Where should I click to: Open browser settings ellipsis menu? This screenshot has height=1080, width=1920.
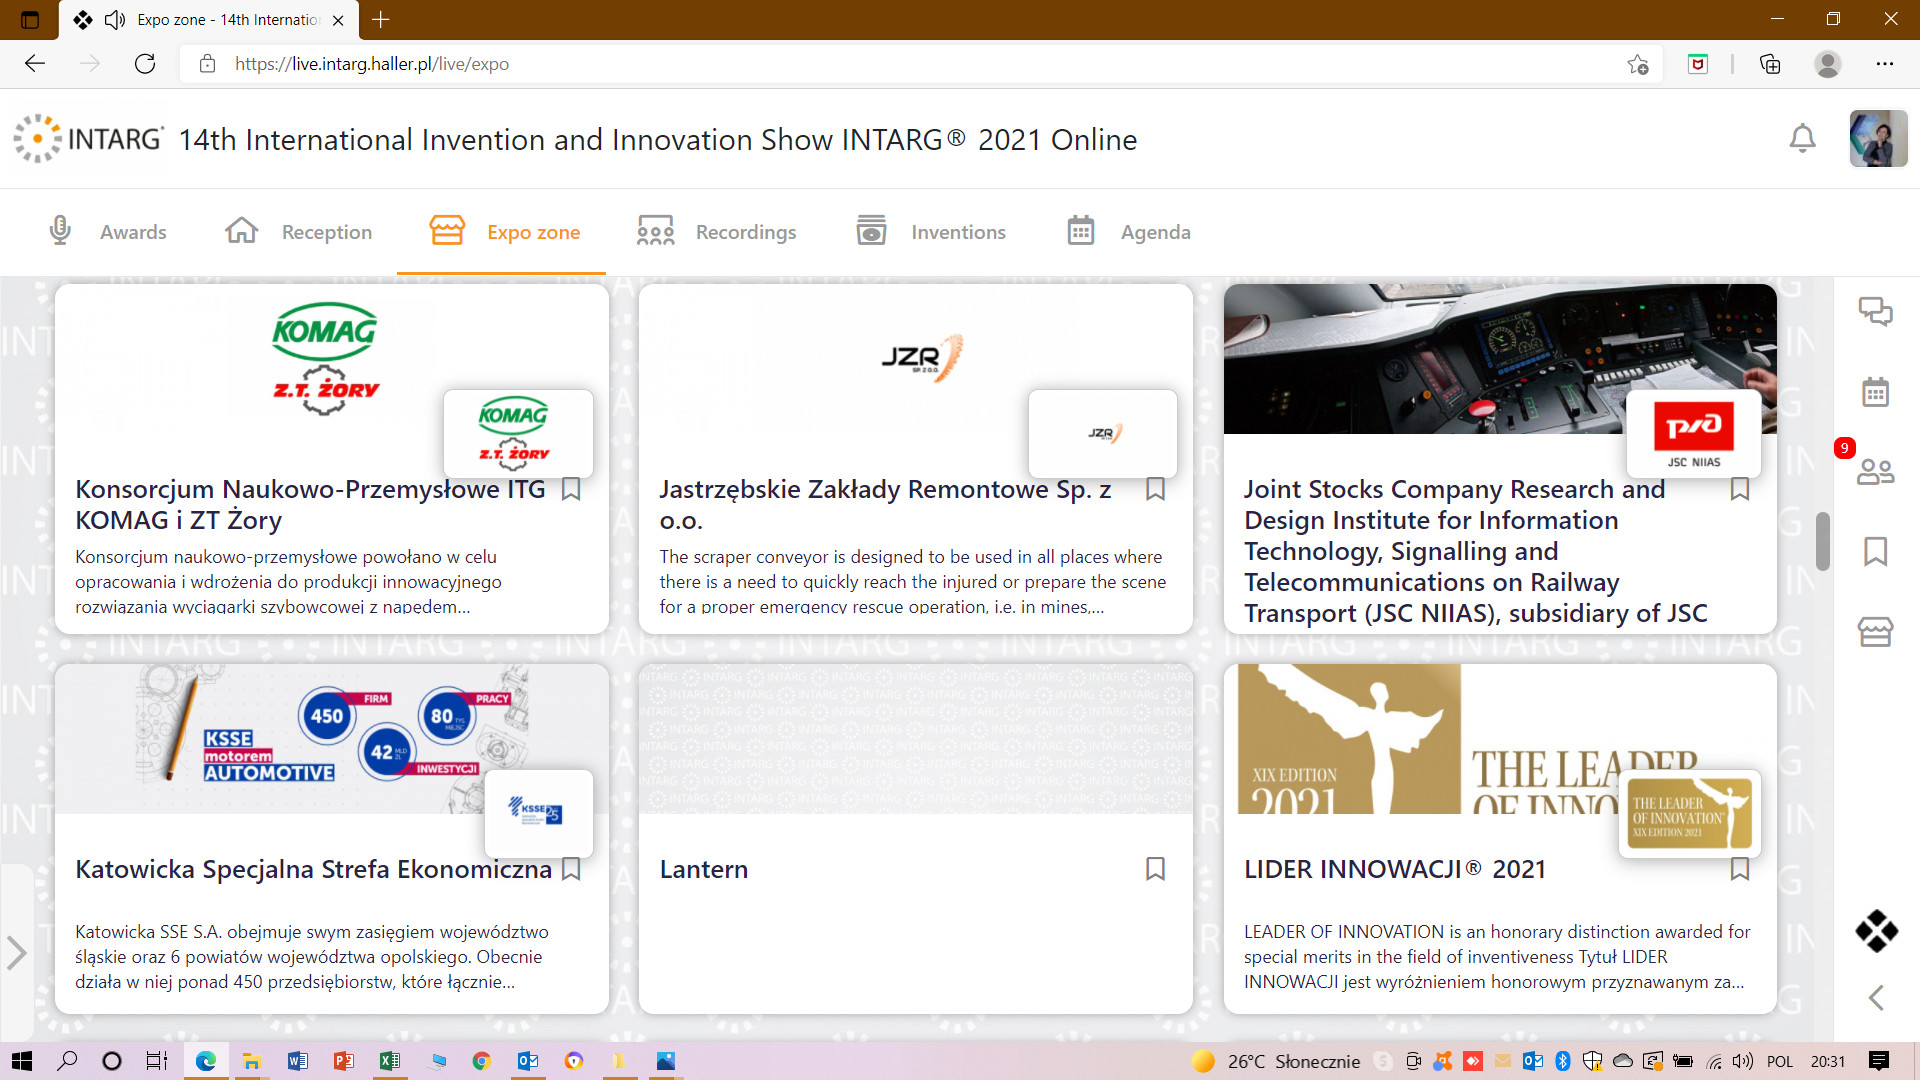[1885, 64]
